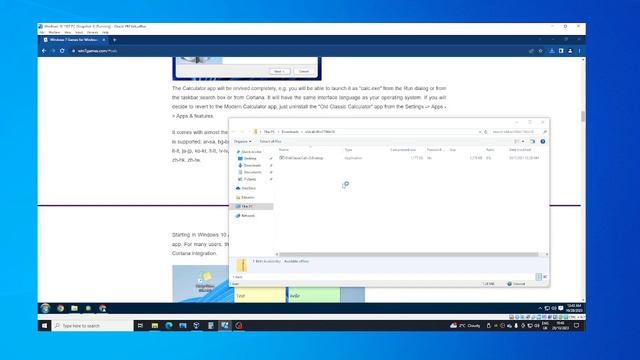The height and width of the screenshot is (360, 640).
Task: Click the guest Windows 7 style Start orb
Action: point(45,308)
